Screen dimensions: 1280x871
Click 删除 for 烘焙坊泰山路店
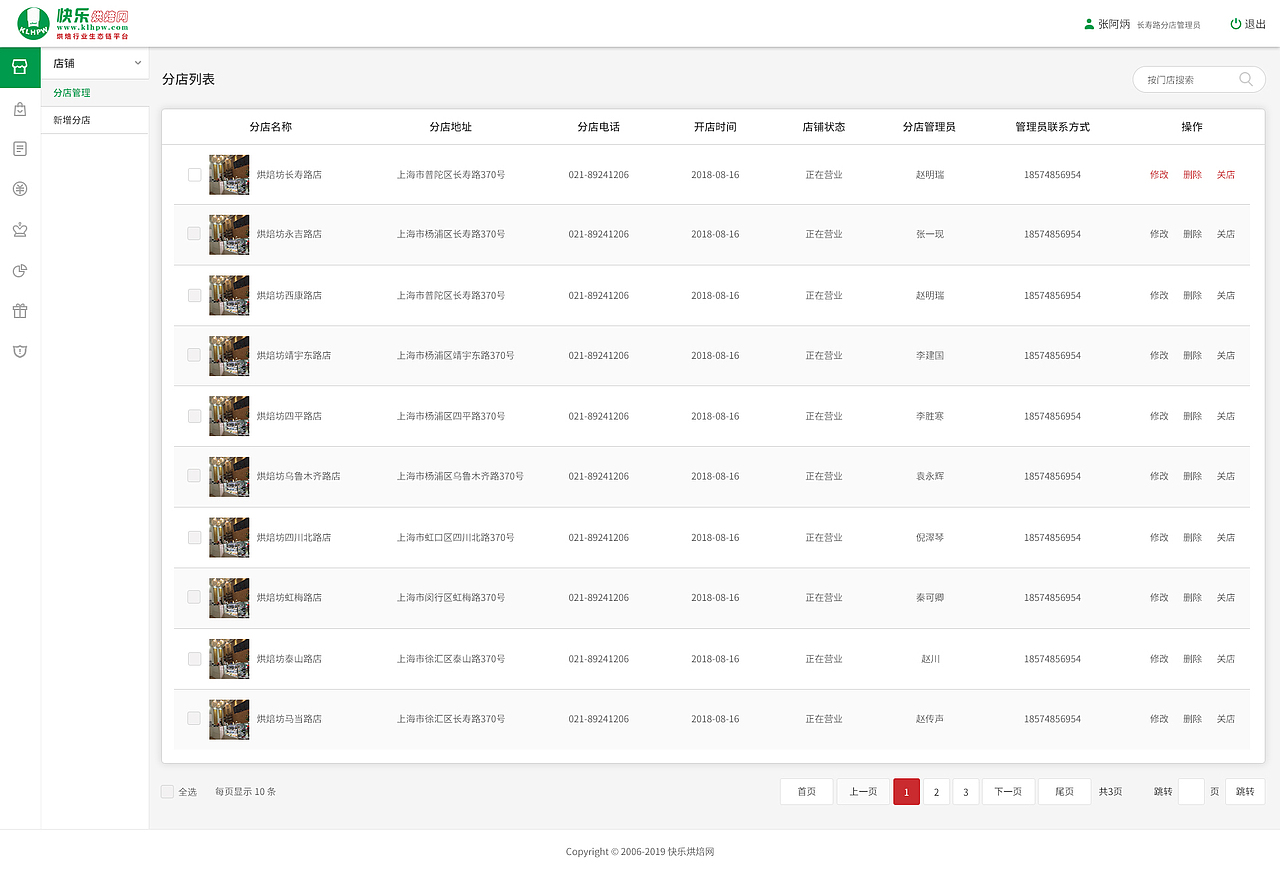[x=1192, y=659]
